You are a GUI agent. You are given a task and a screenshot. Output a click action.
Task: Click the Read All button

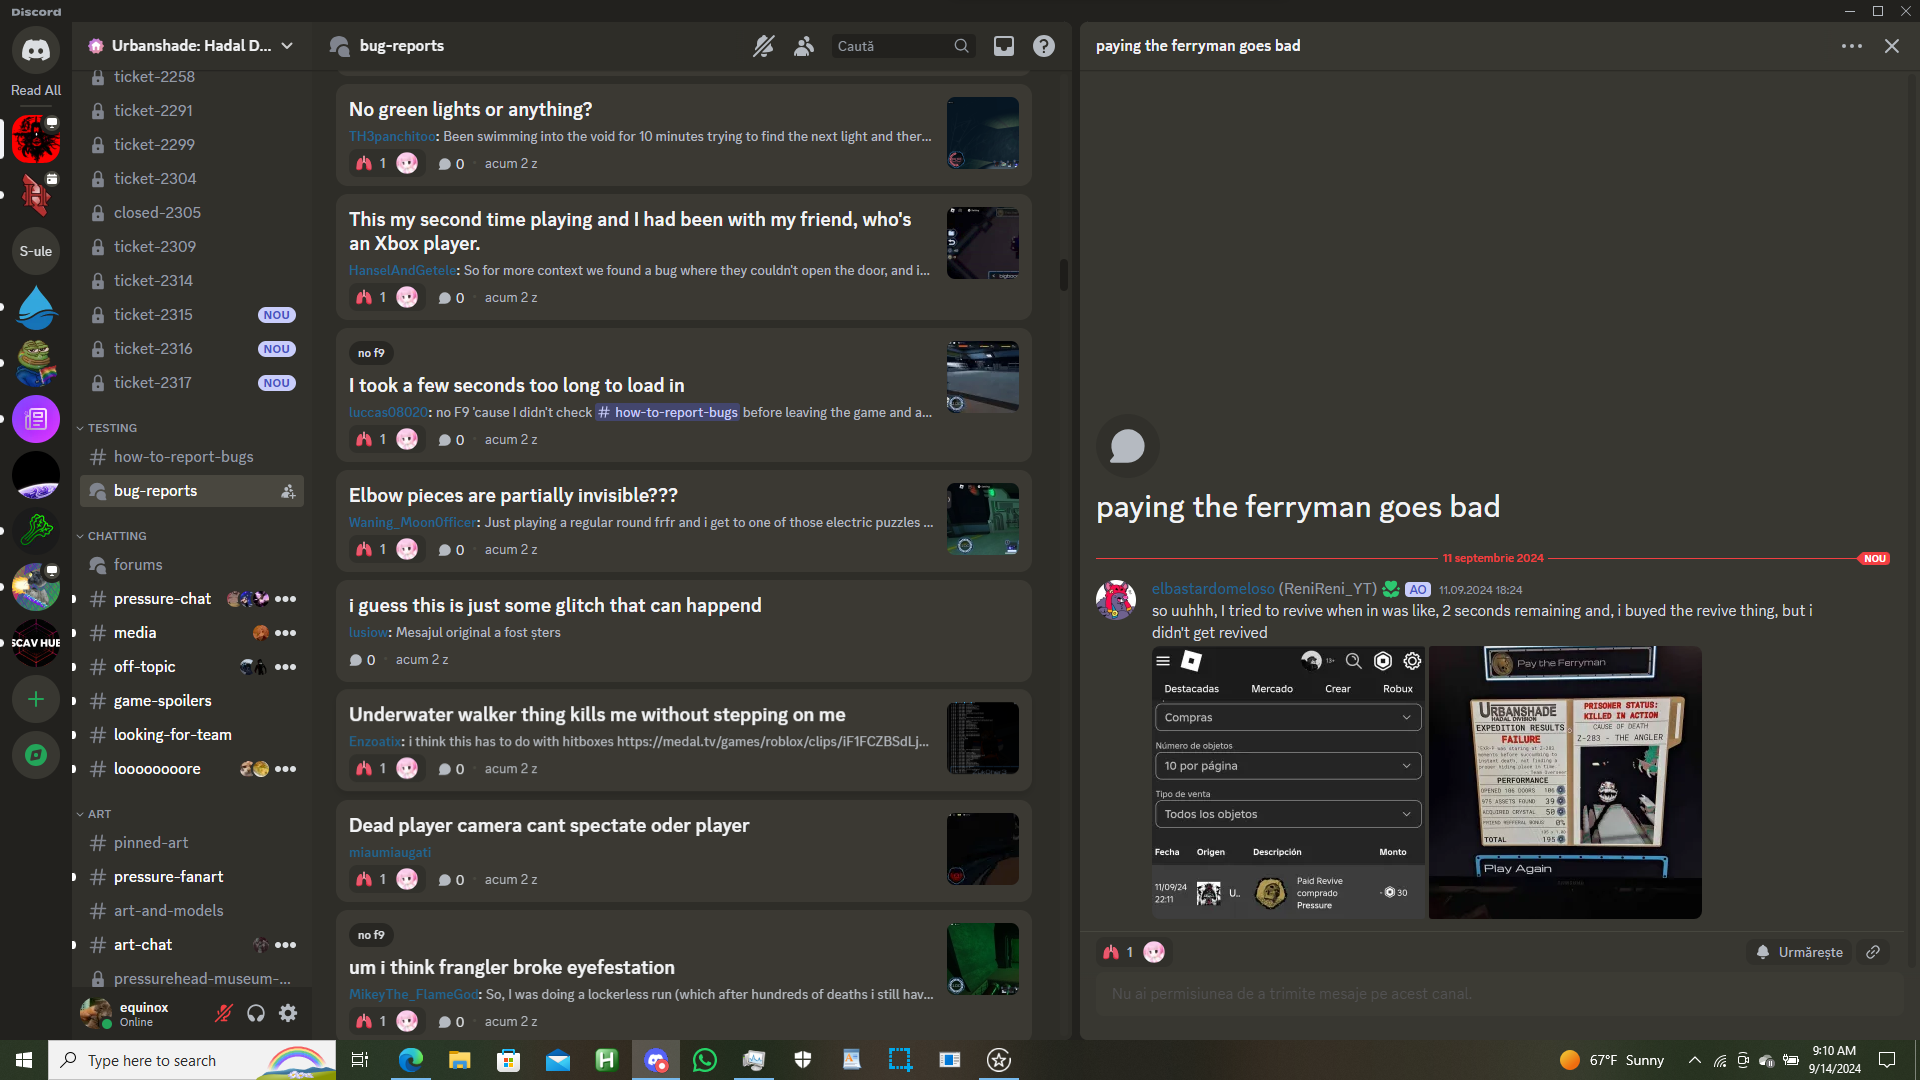36,90
